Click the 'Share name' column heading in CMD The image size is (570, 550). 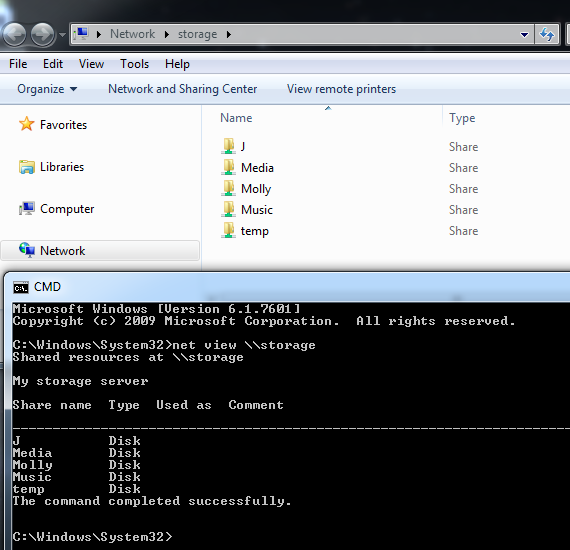tap(52, 405)
